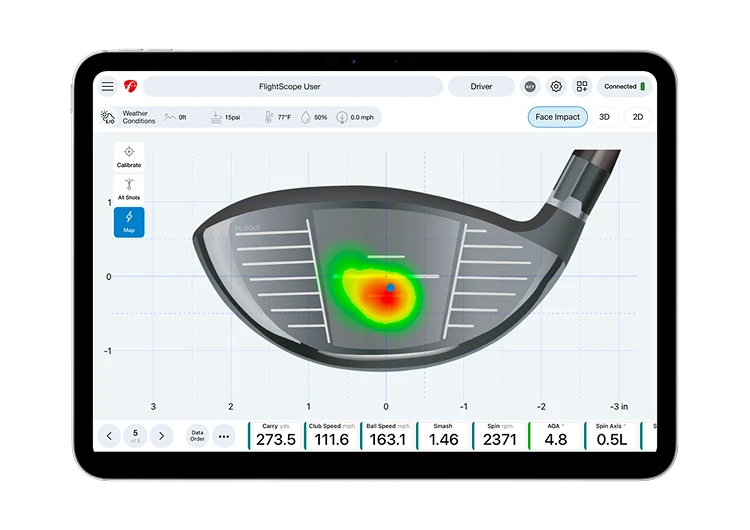Check the Connected status indicator
This screenshot has width=750, height=530.
tap(624, 87)
